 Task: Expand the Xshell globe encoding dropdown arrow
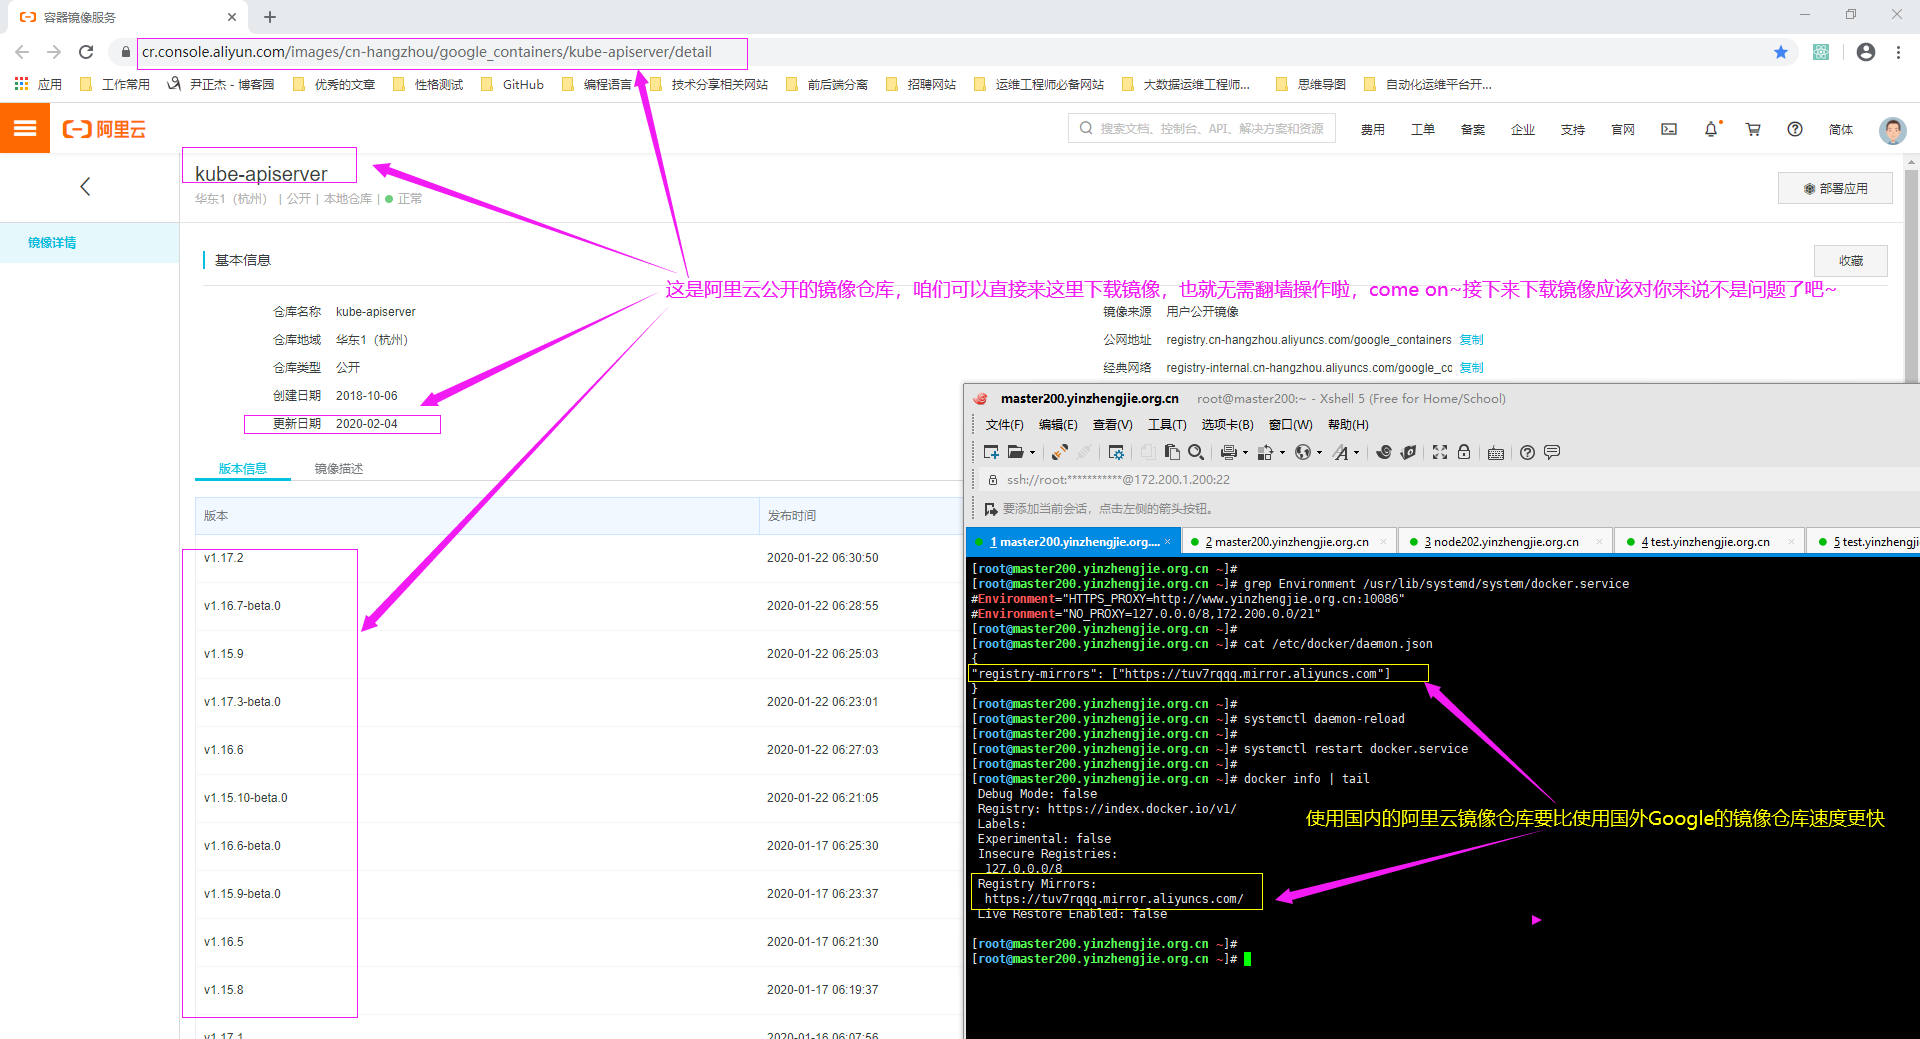tap(1319, 453)
